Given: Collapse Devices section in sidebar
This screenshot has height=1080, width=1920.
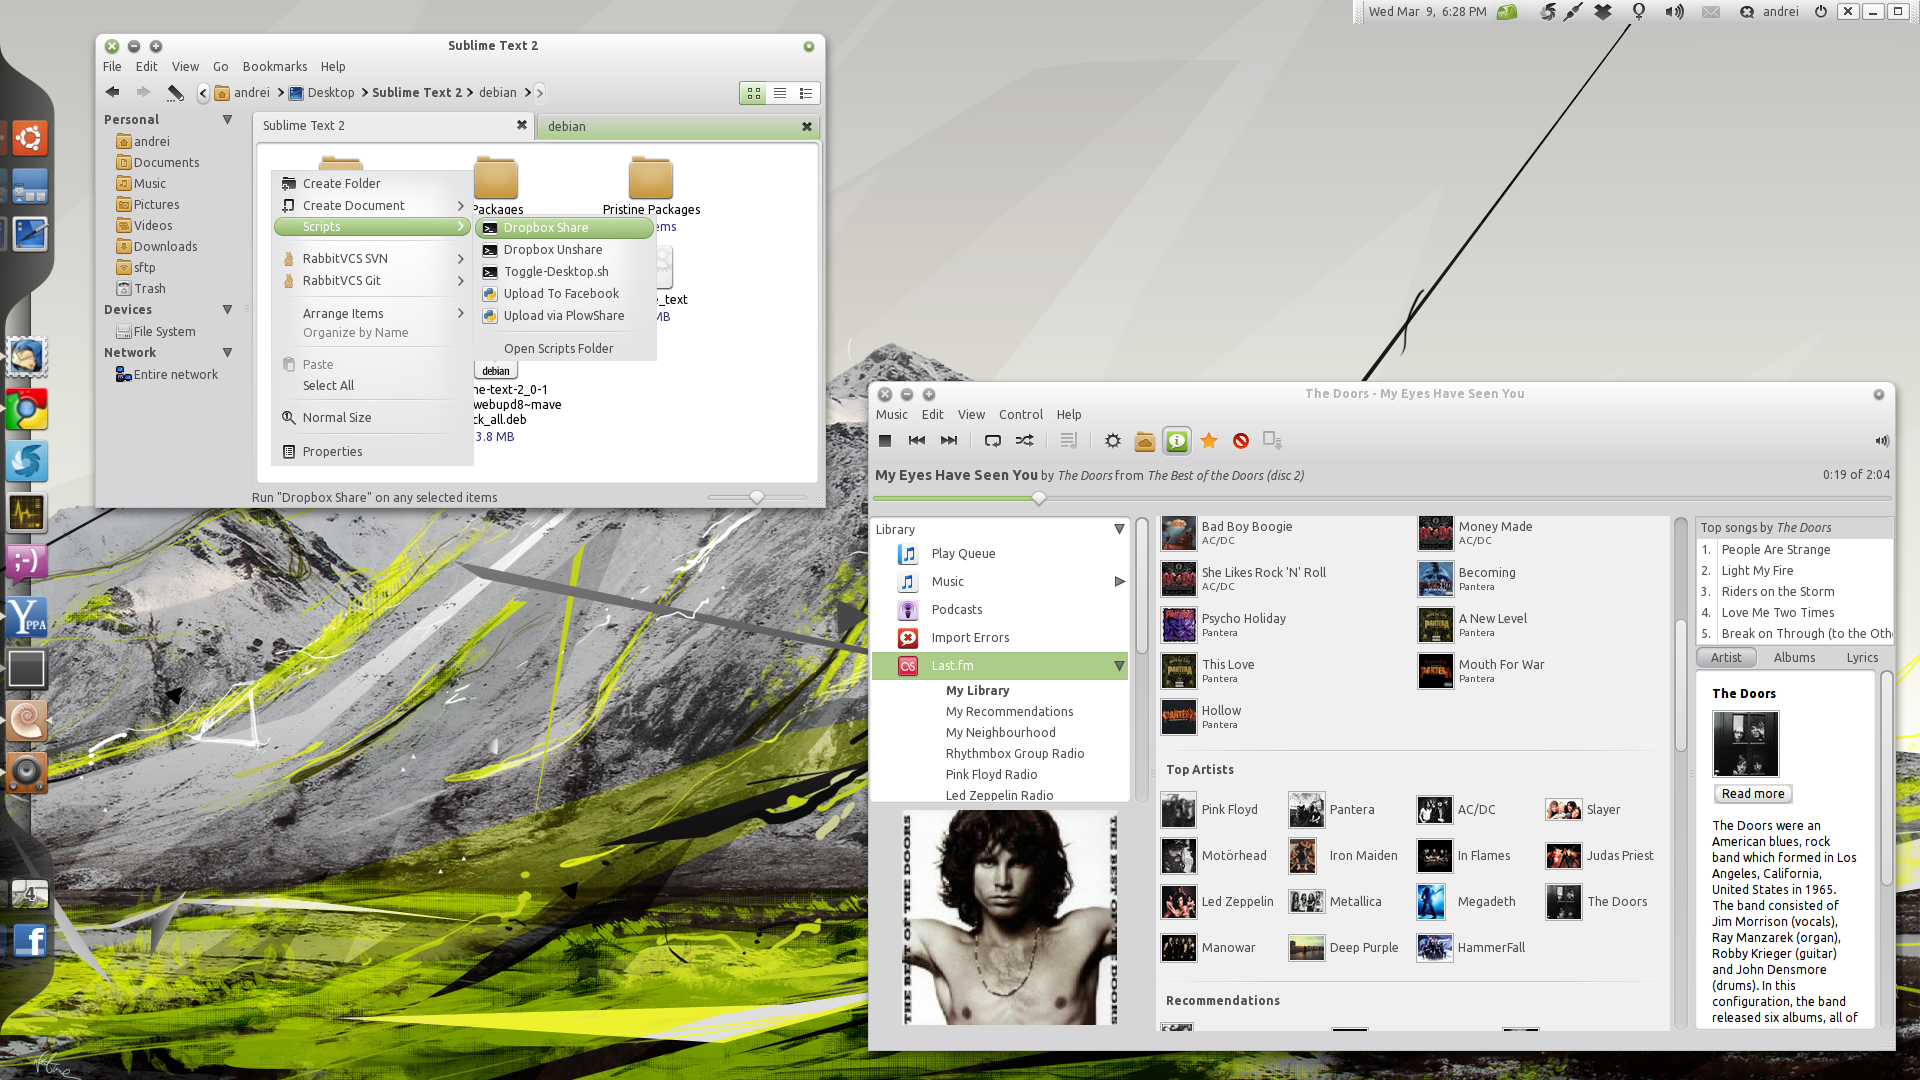Looking at the screenshot, I should (x=227, y=310).
